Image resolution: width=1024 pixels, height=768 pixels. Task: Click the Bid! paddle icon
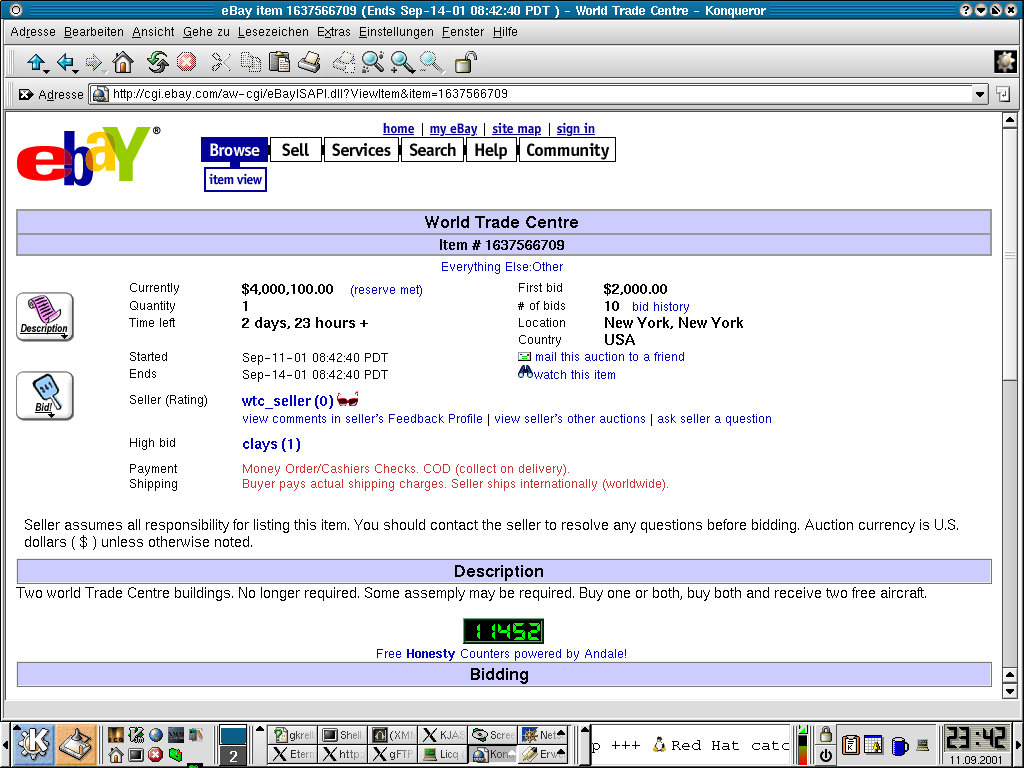44,396
